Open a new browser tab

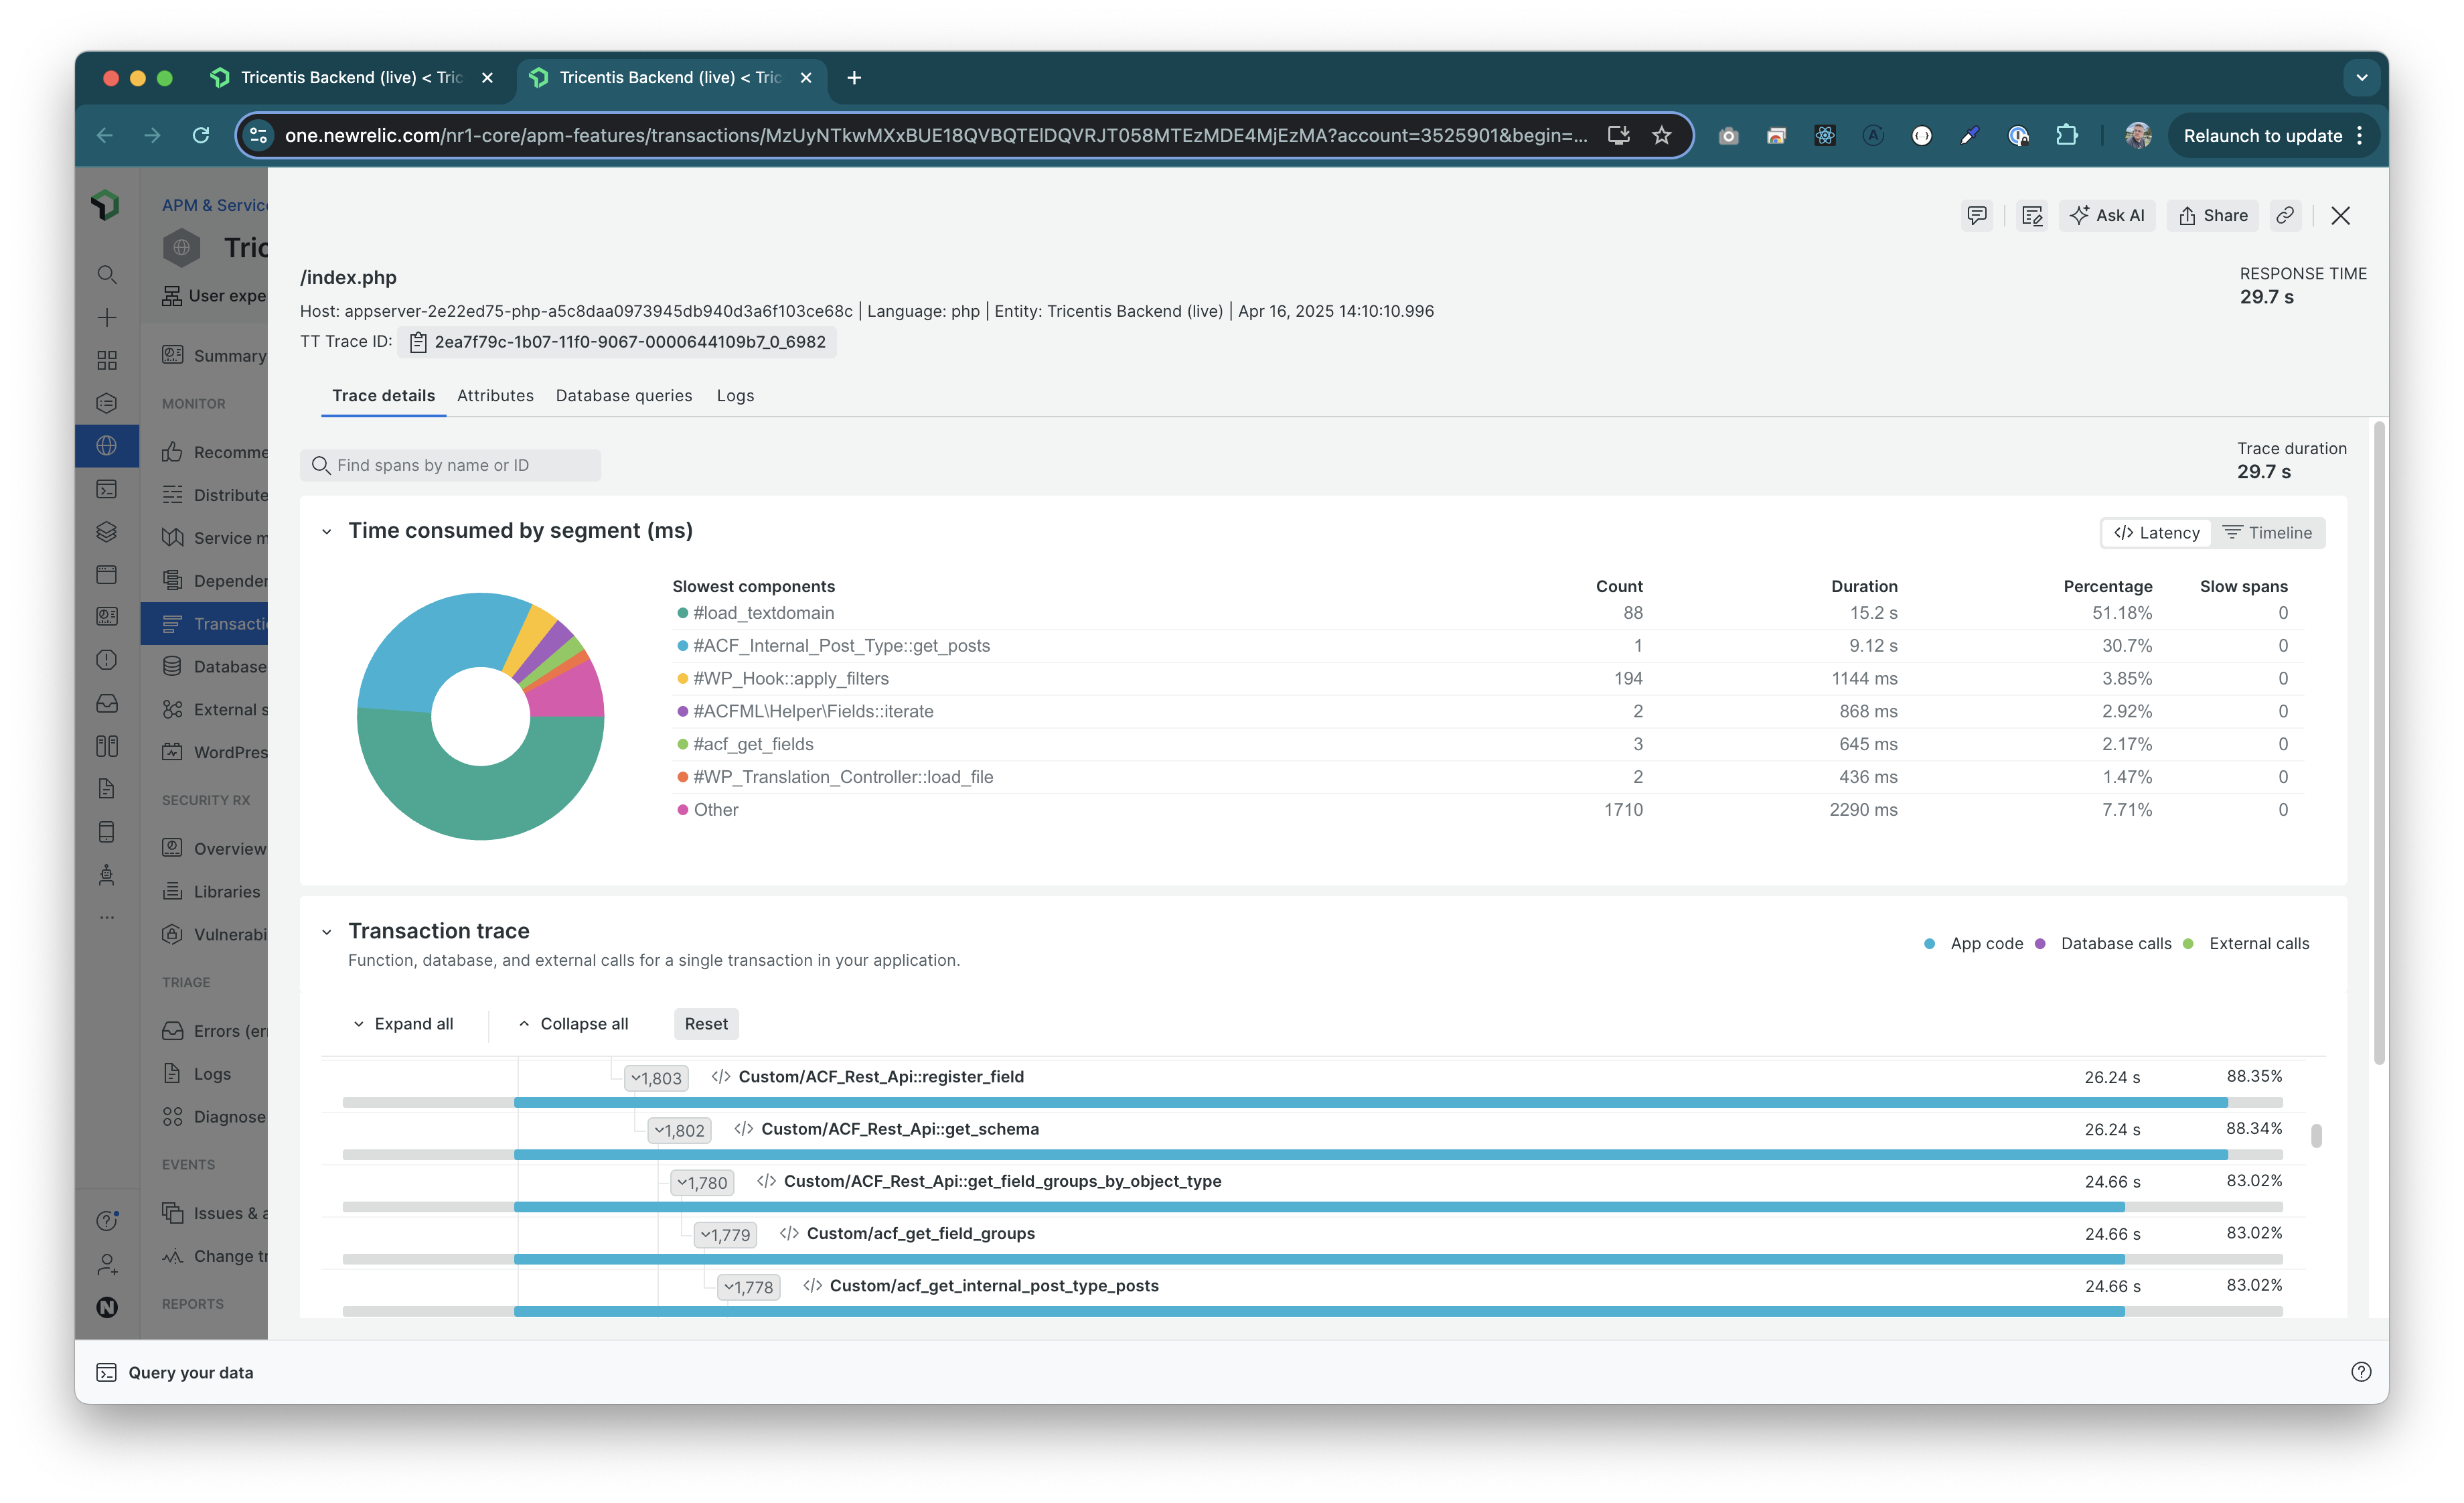coord(854,77)
